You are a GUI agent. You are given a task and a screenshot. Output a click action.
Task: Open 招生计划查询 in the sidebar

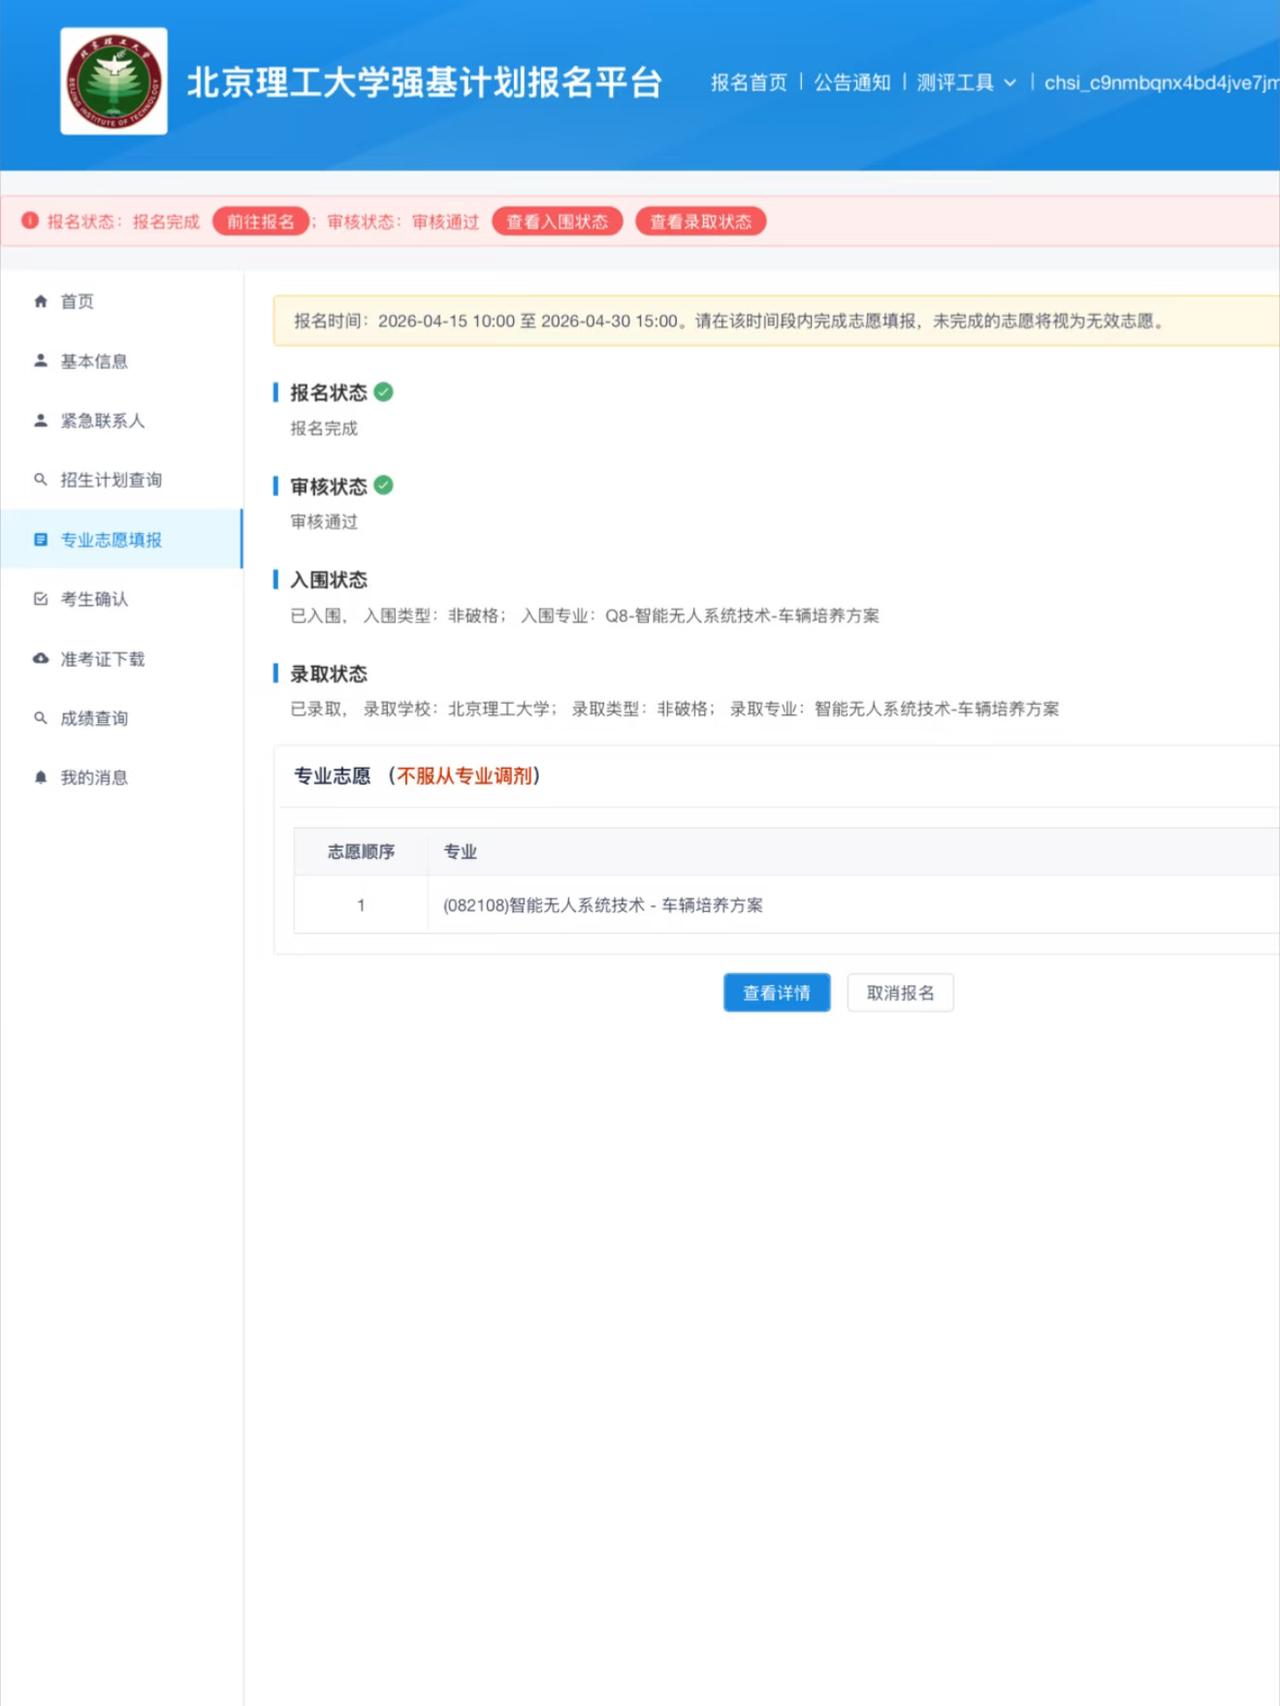[x=111, y=480]
